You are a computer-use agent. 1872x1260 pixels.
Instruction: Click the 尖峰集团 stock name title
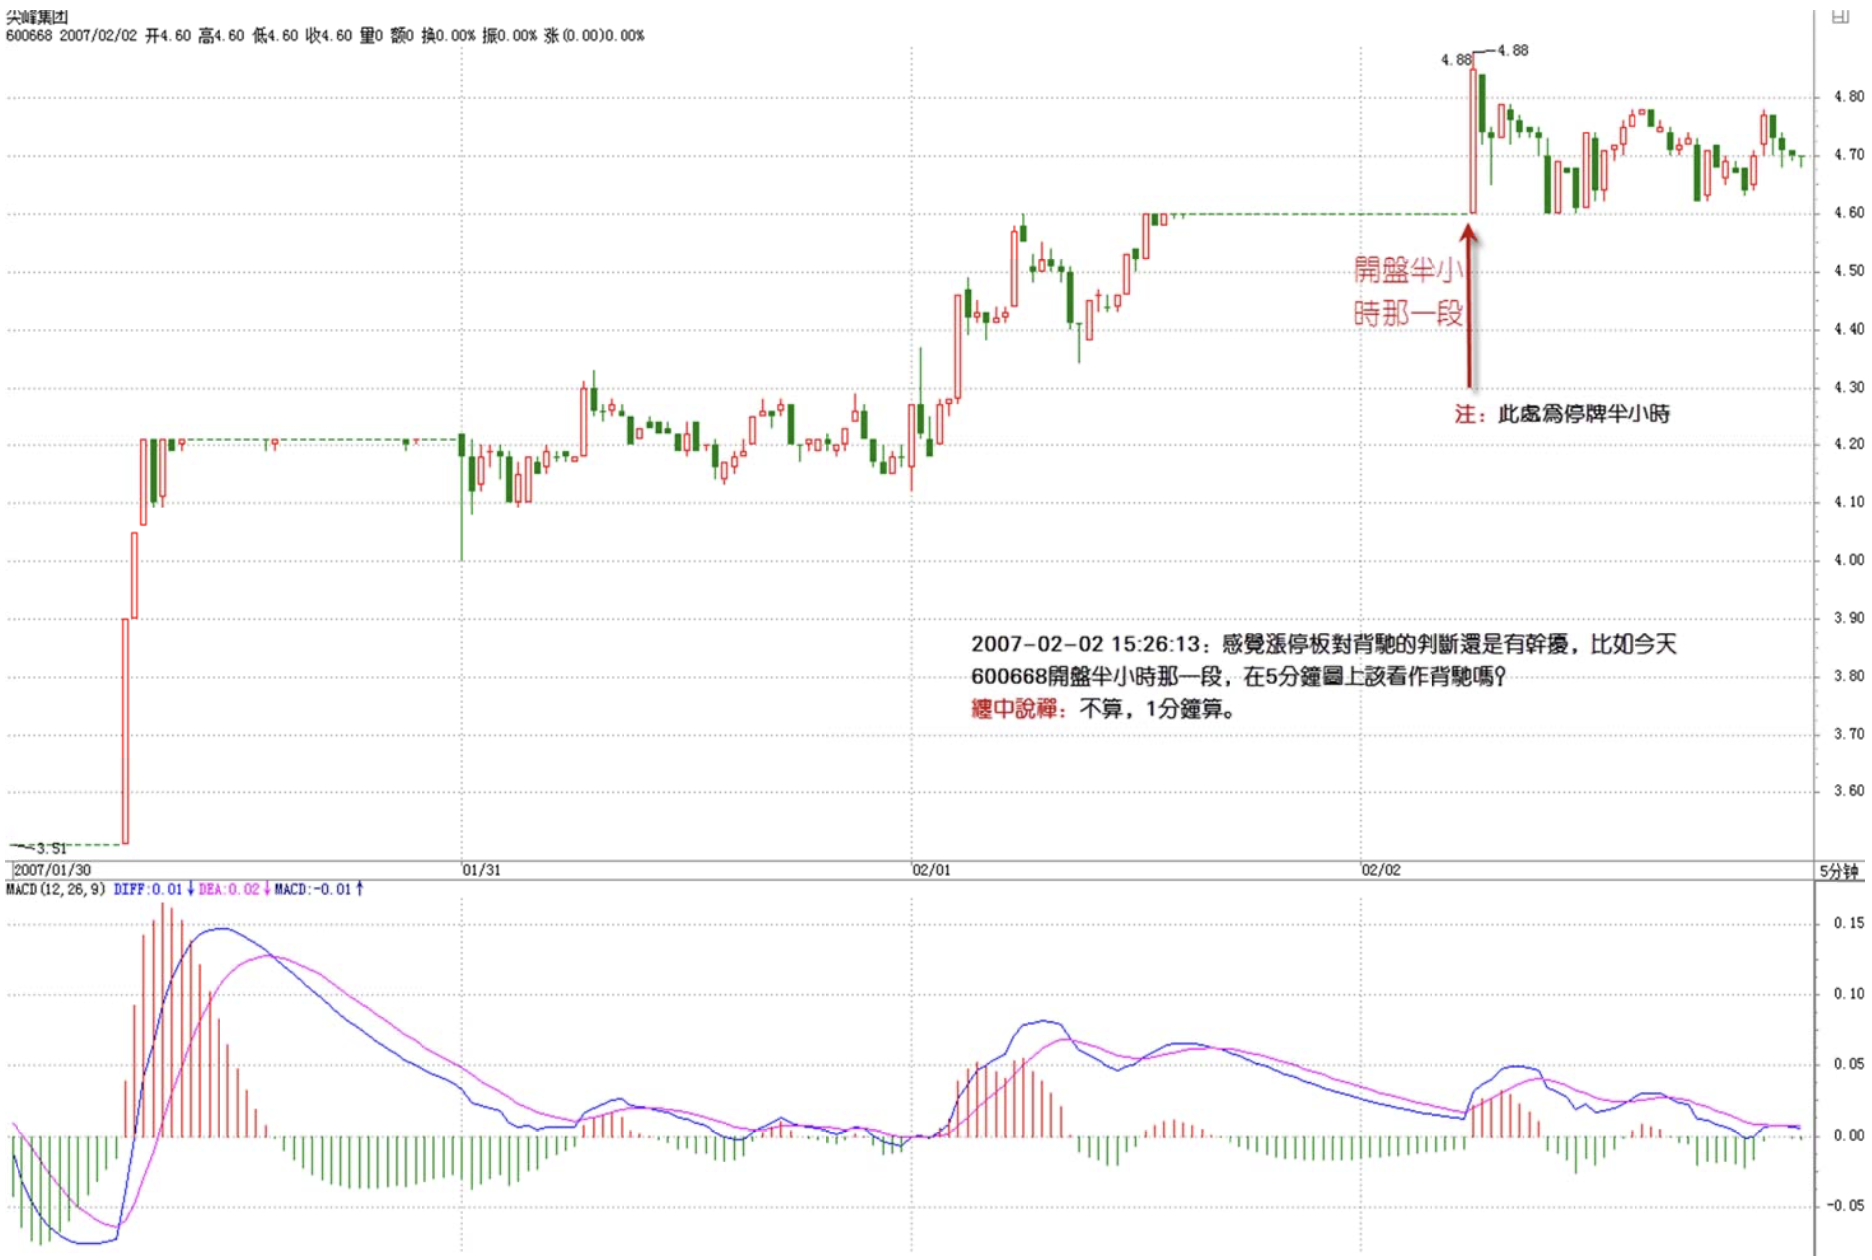coord(37,17)
